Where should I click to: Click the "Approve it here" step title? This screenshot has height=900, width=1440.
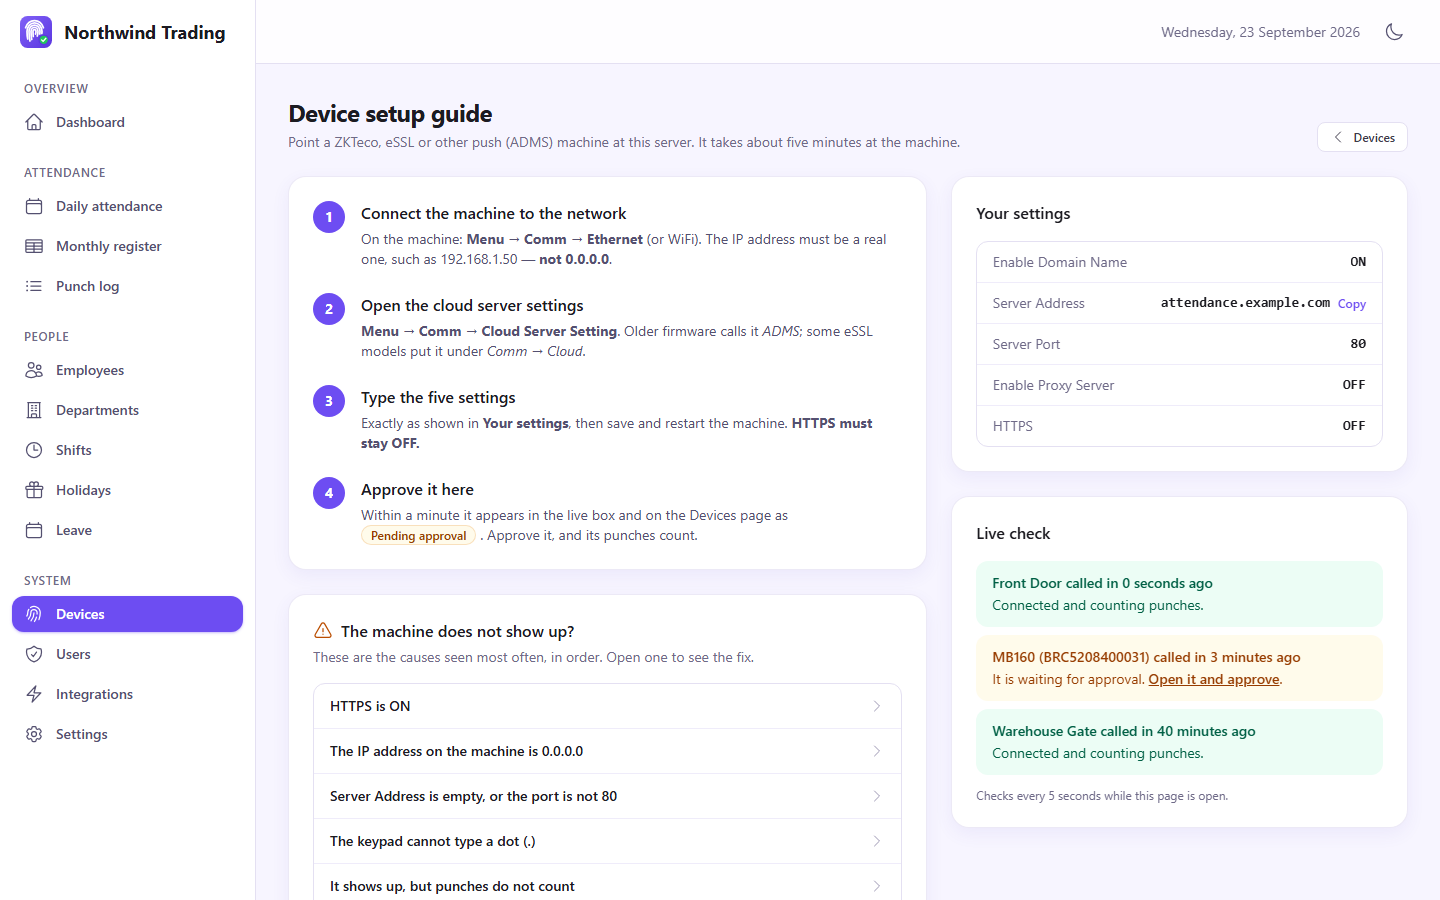(417, 489)
